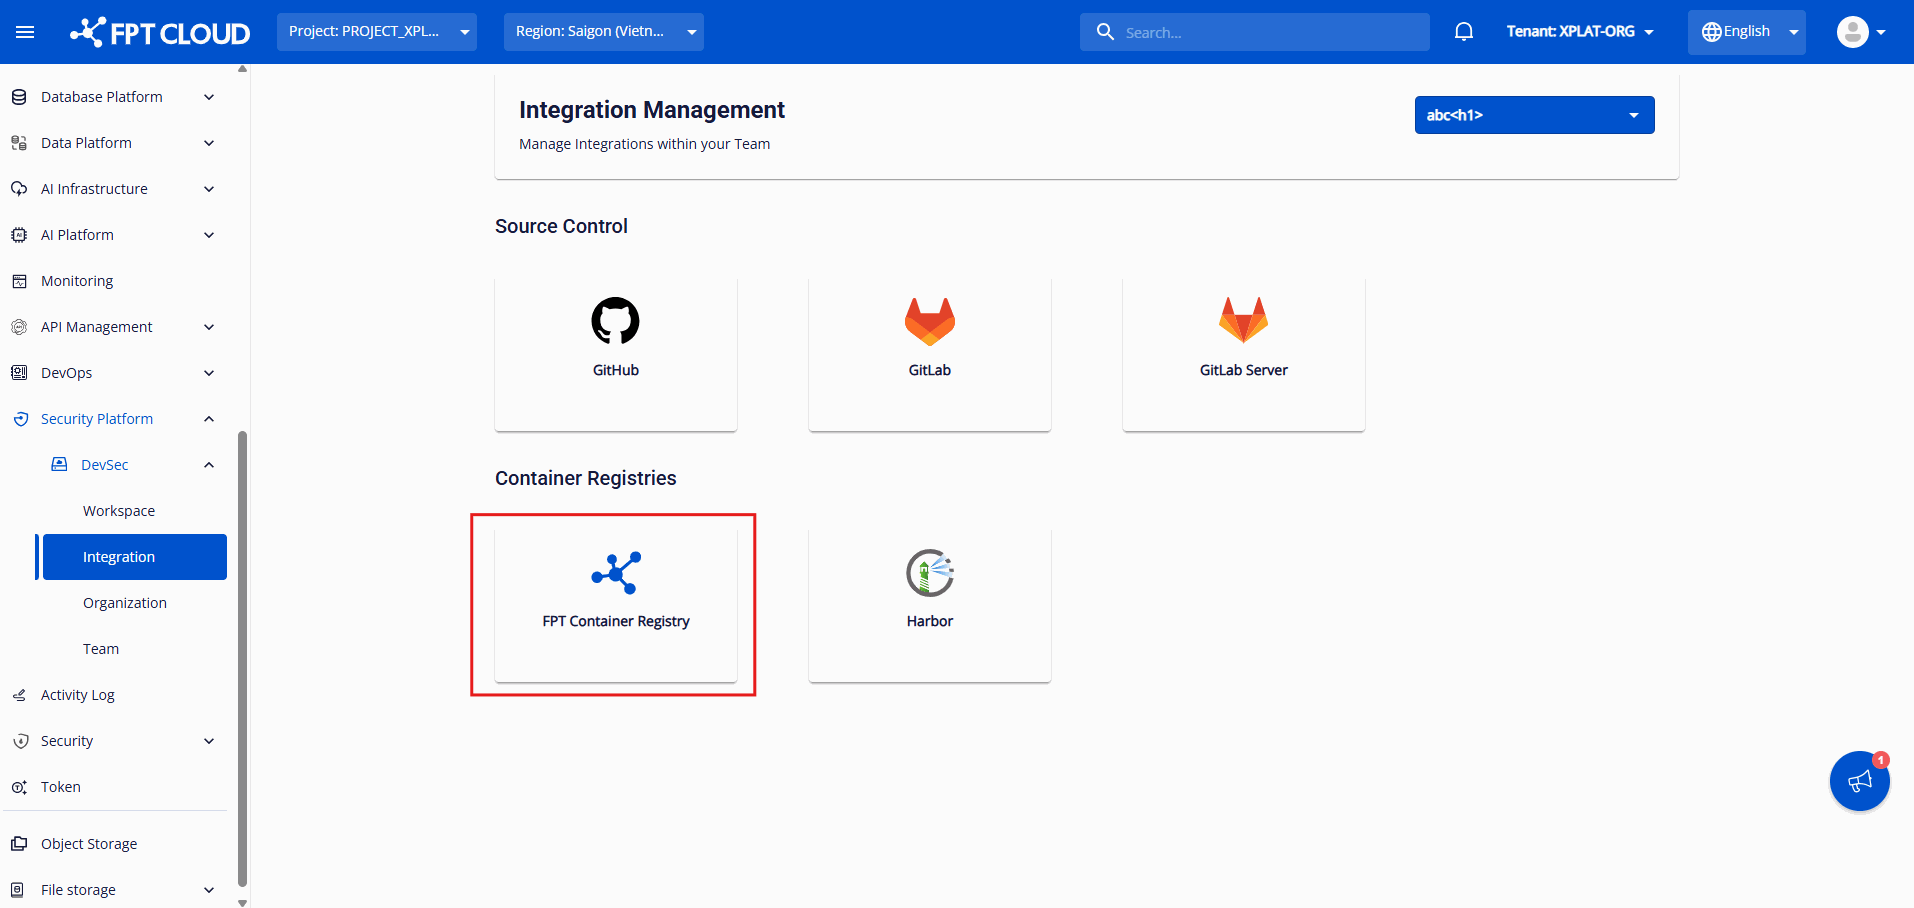
Task: Open the Tenant XPLAT-ORG dropdown
Action: tap(1580, 32)
